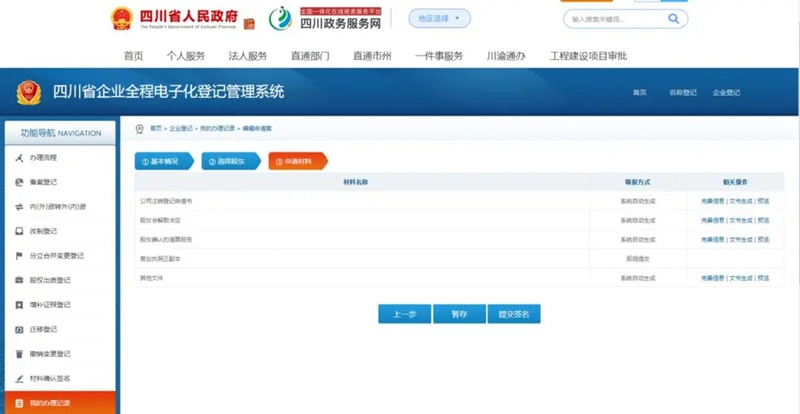
Task: Click the search magnifier icon
Action: tap(673, 19)
